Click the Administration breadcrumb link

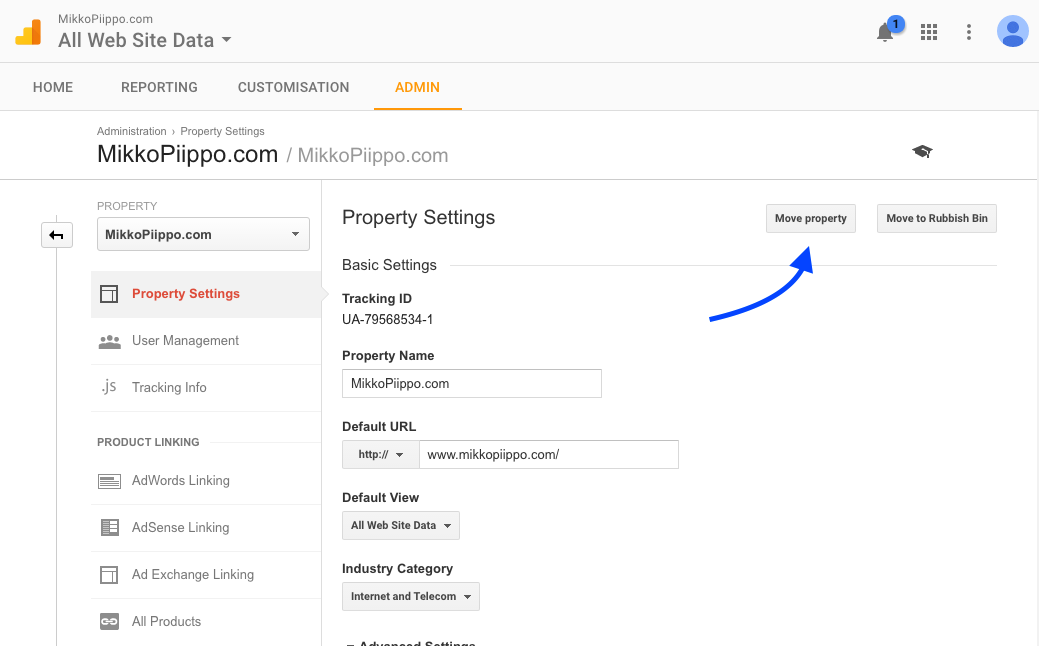click(132, 131)
